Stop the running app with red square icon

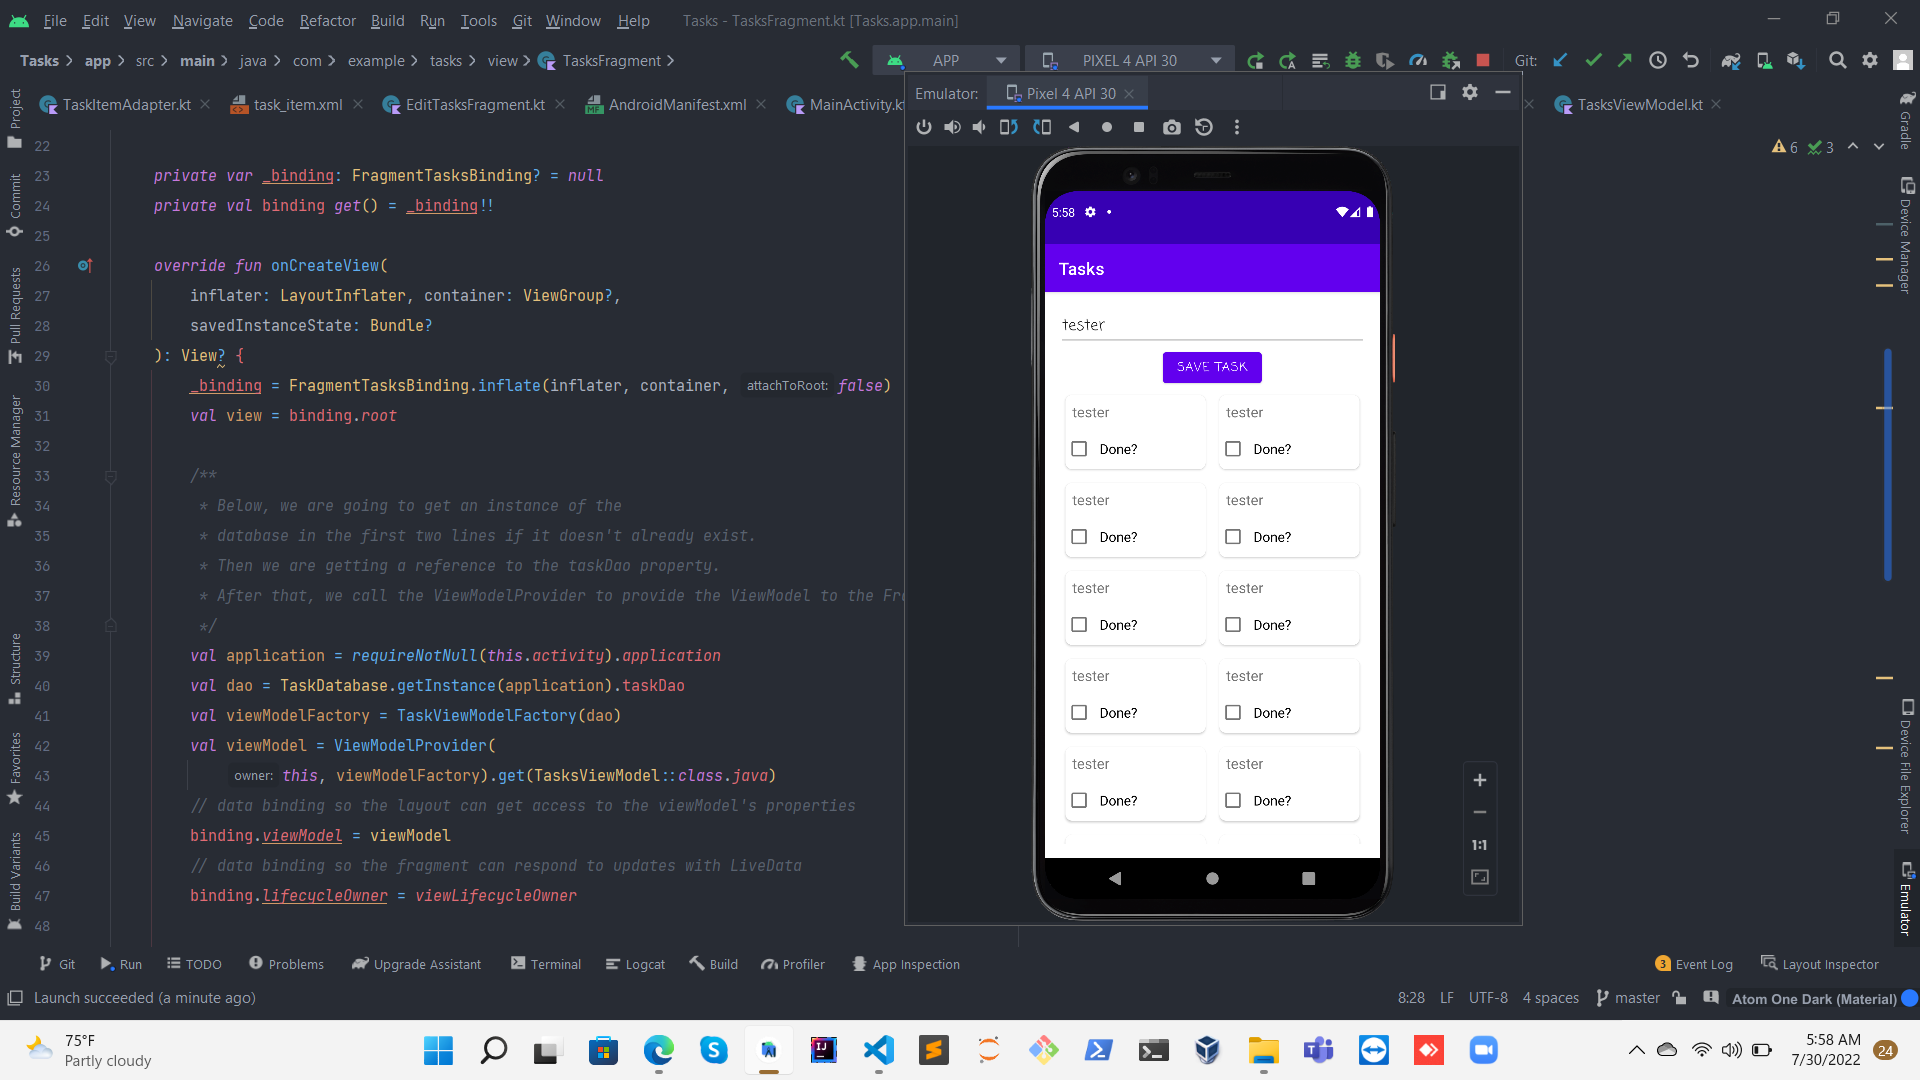pyautogui.click(x=1484, y=60)
